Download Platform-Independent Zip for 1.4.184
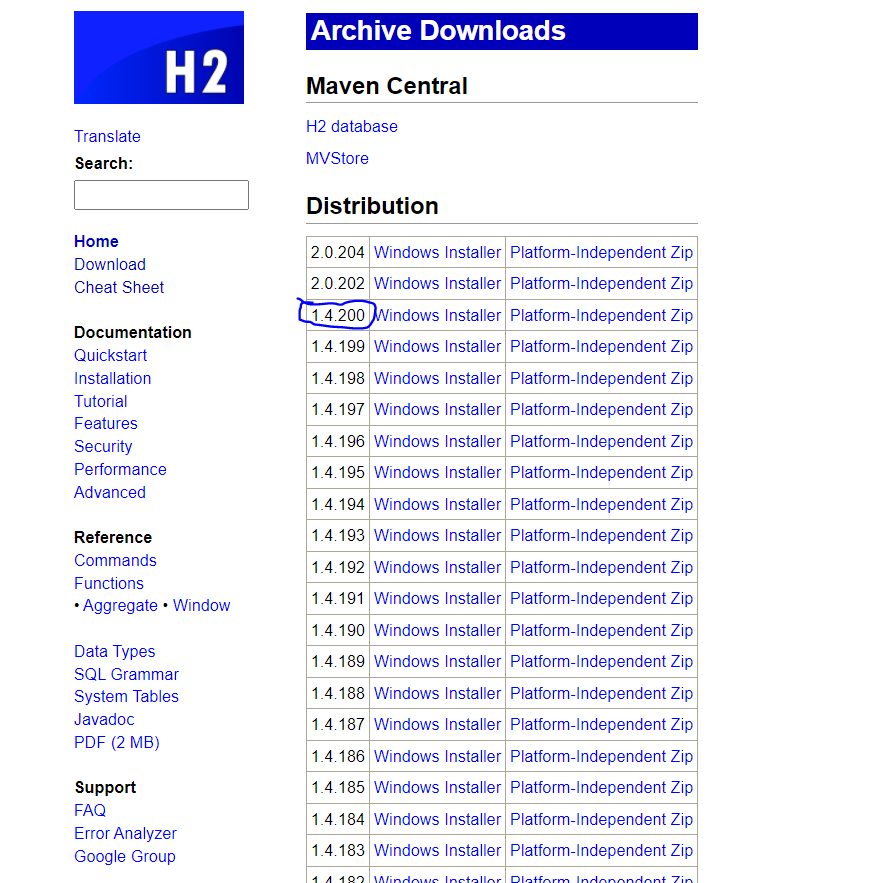This screenshot has width=885, height=883. [x=602, y=819]
